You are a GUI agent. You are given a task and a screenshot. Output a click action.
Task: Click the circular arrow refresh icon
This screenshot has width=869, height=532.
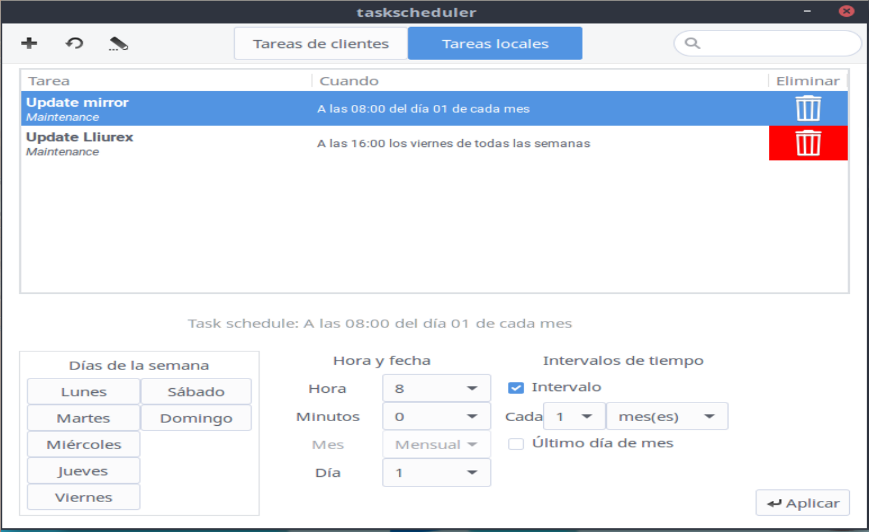[x=75, y=43]
